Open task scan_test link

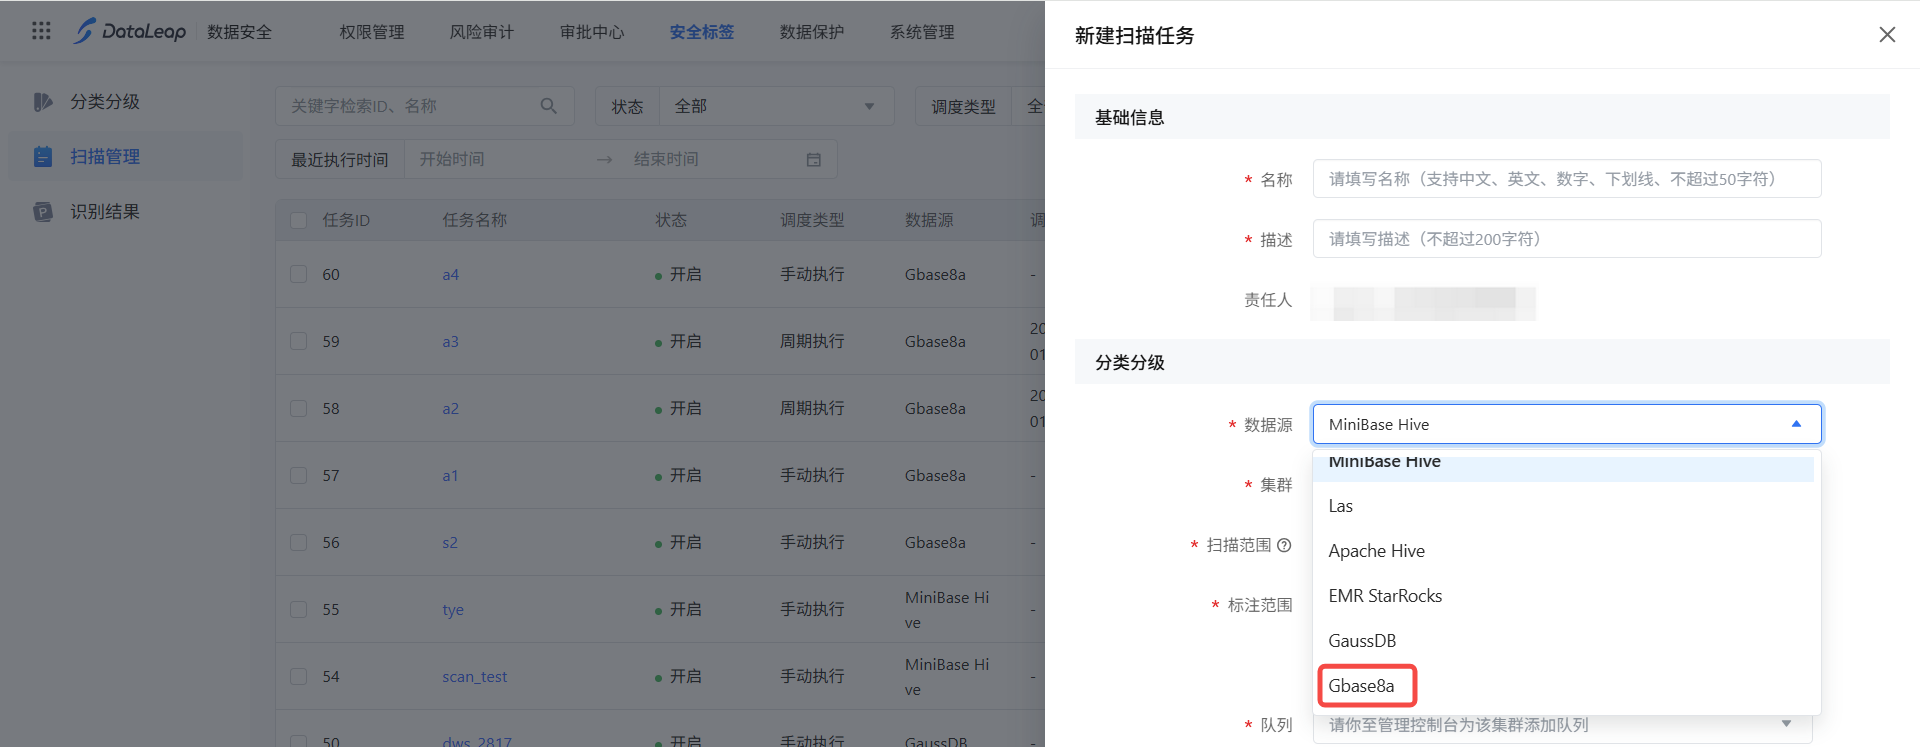(x=475, y=676)
